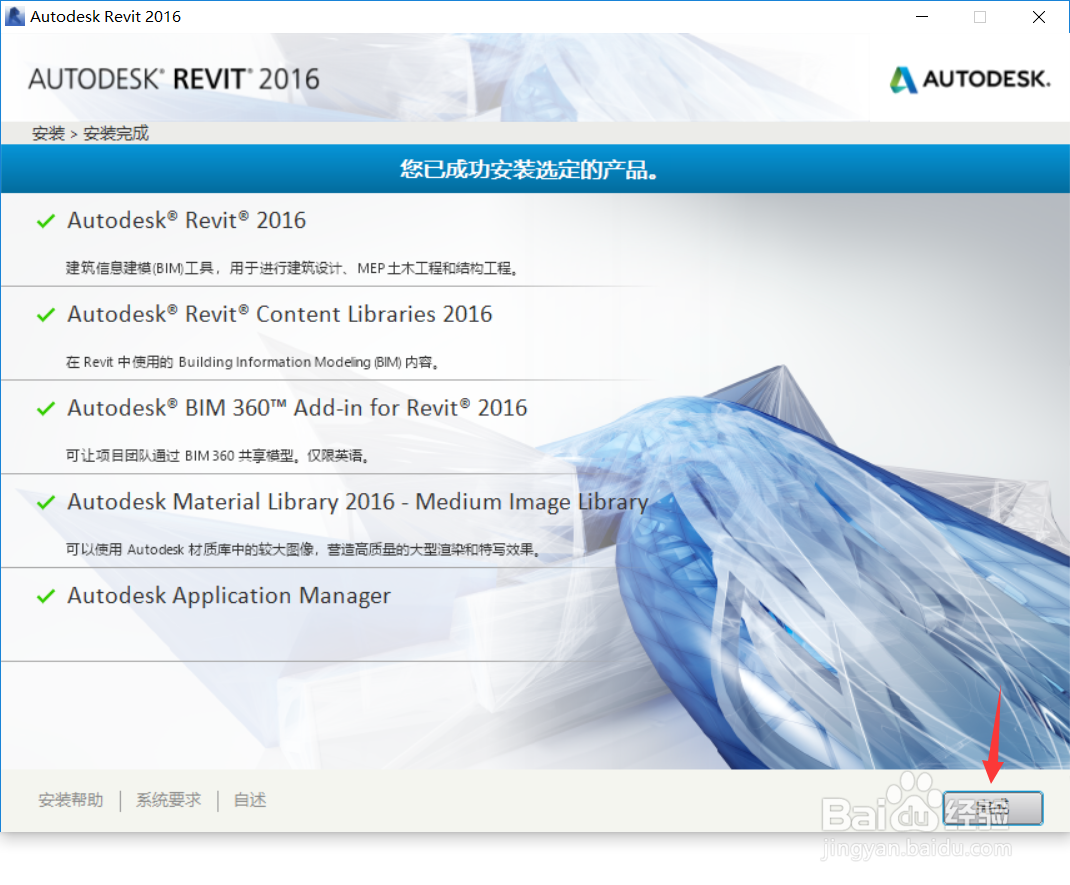Image resolution: width=1070 pixels, height=885 pixels.
Task: Click the Finish button at bottom right
Action: pyautogui.click(x=993, y=809)
